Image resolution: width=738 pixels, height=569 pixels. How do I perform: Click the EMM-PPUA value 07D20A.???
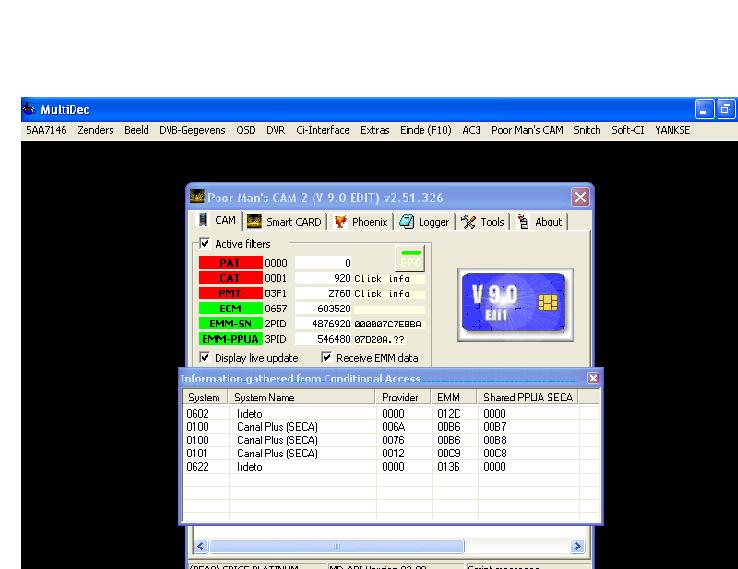coord(379,339)
